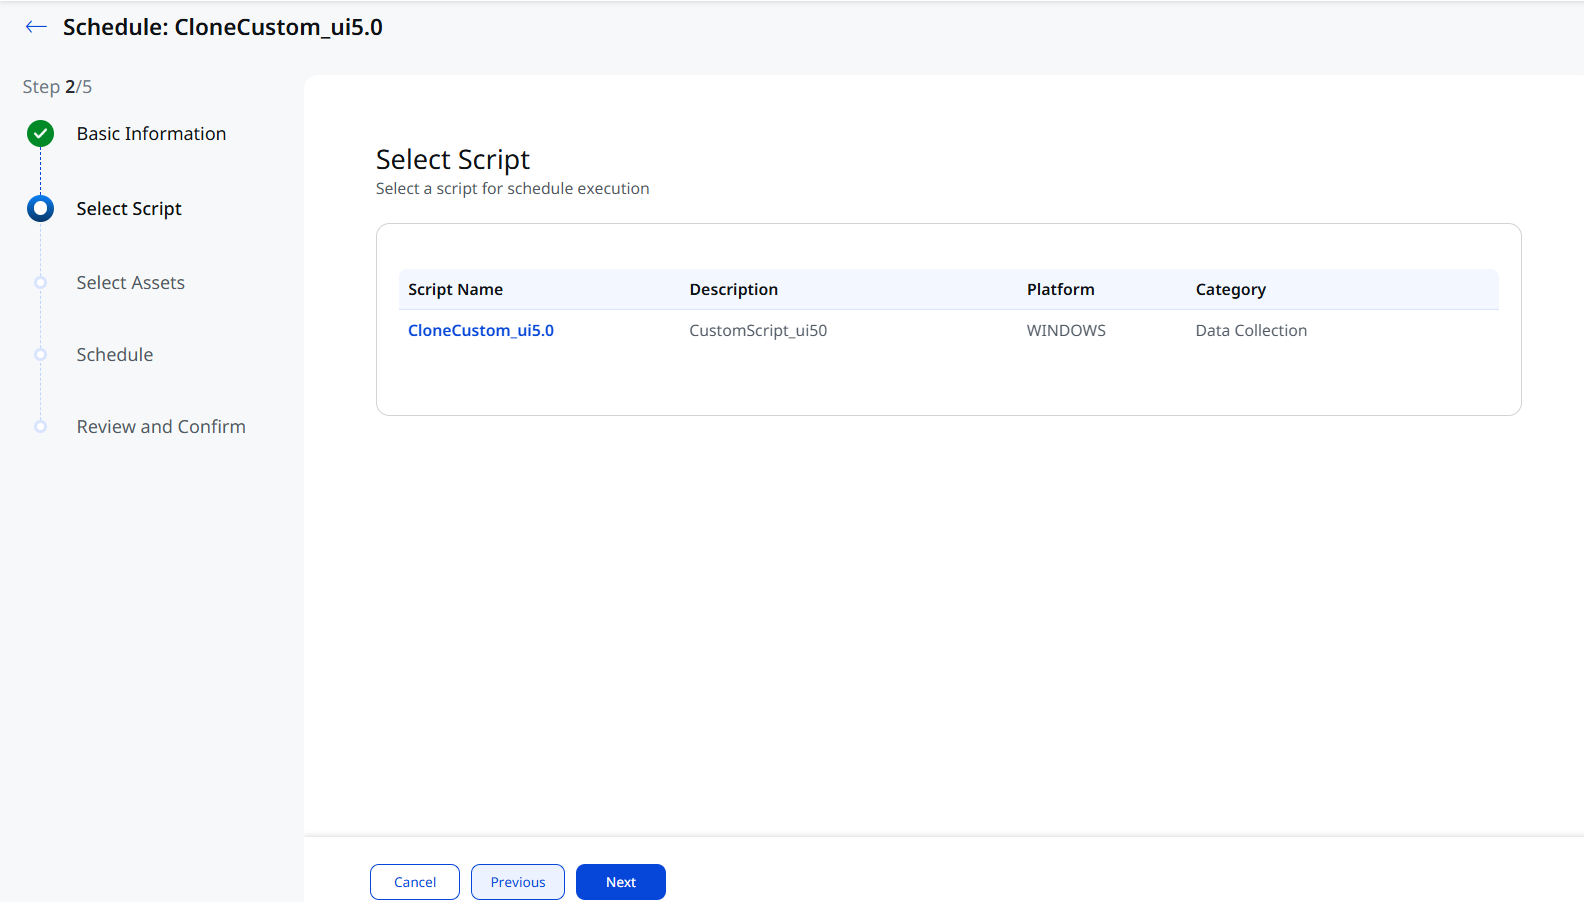Screen dimensions: 1584x902
Task: Click the Select Assets step circle
Action: click(41, 283)
